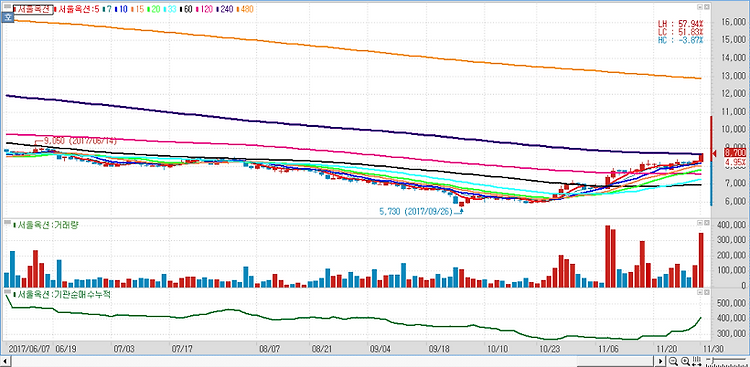Viewport: 750px width, 367px height.
Task: Click the 11/06 date axis label
Action: click(x=607, y=349)
